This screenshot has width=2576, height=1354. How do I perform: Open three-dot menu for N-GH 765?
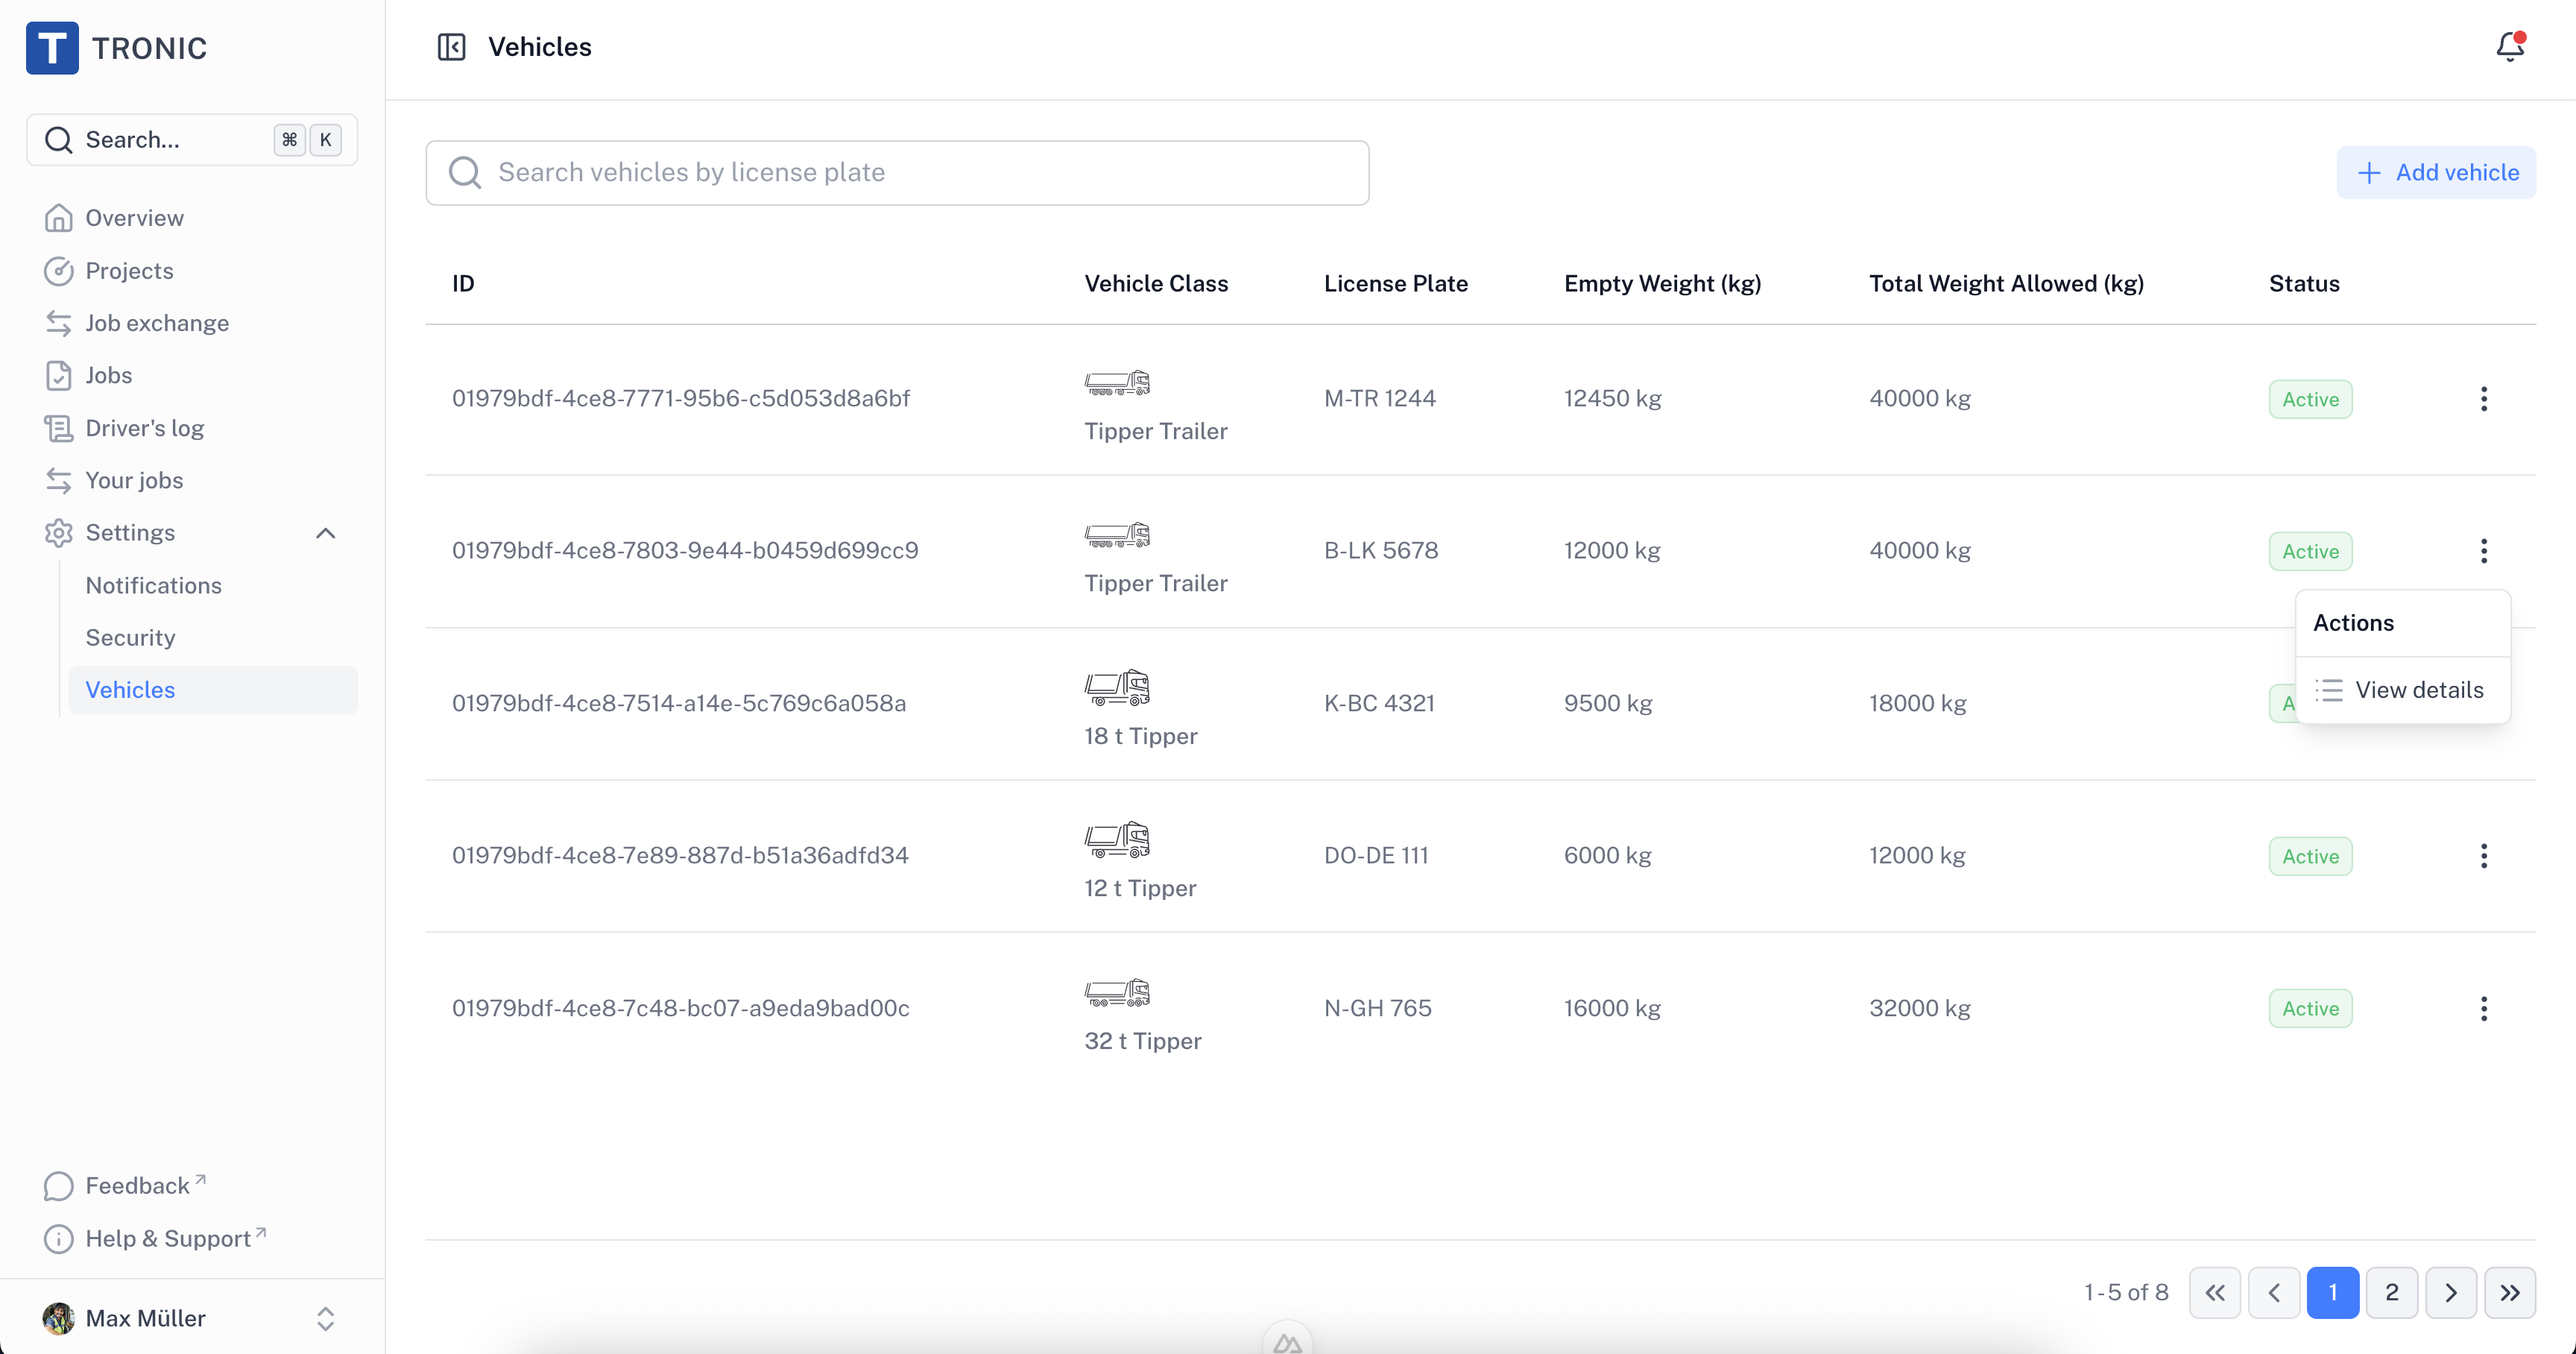pos(2483,1008)
